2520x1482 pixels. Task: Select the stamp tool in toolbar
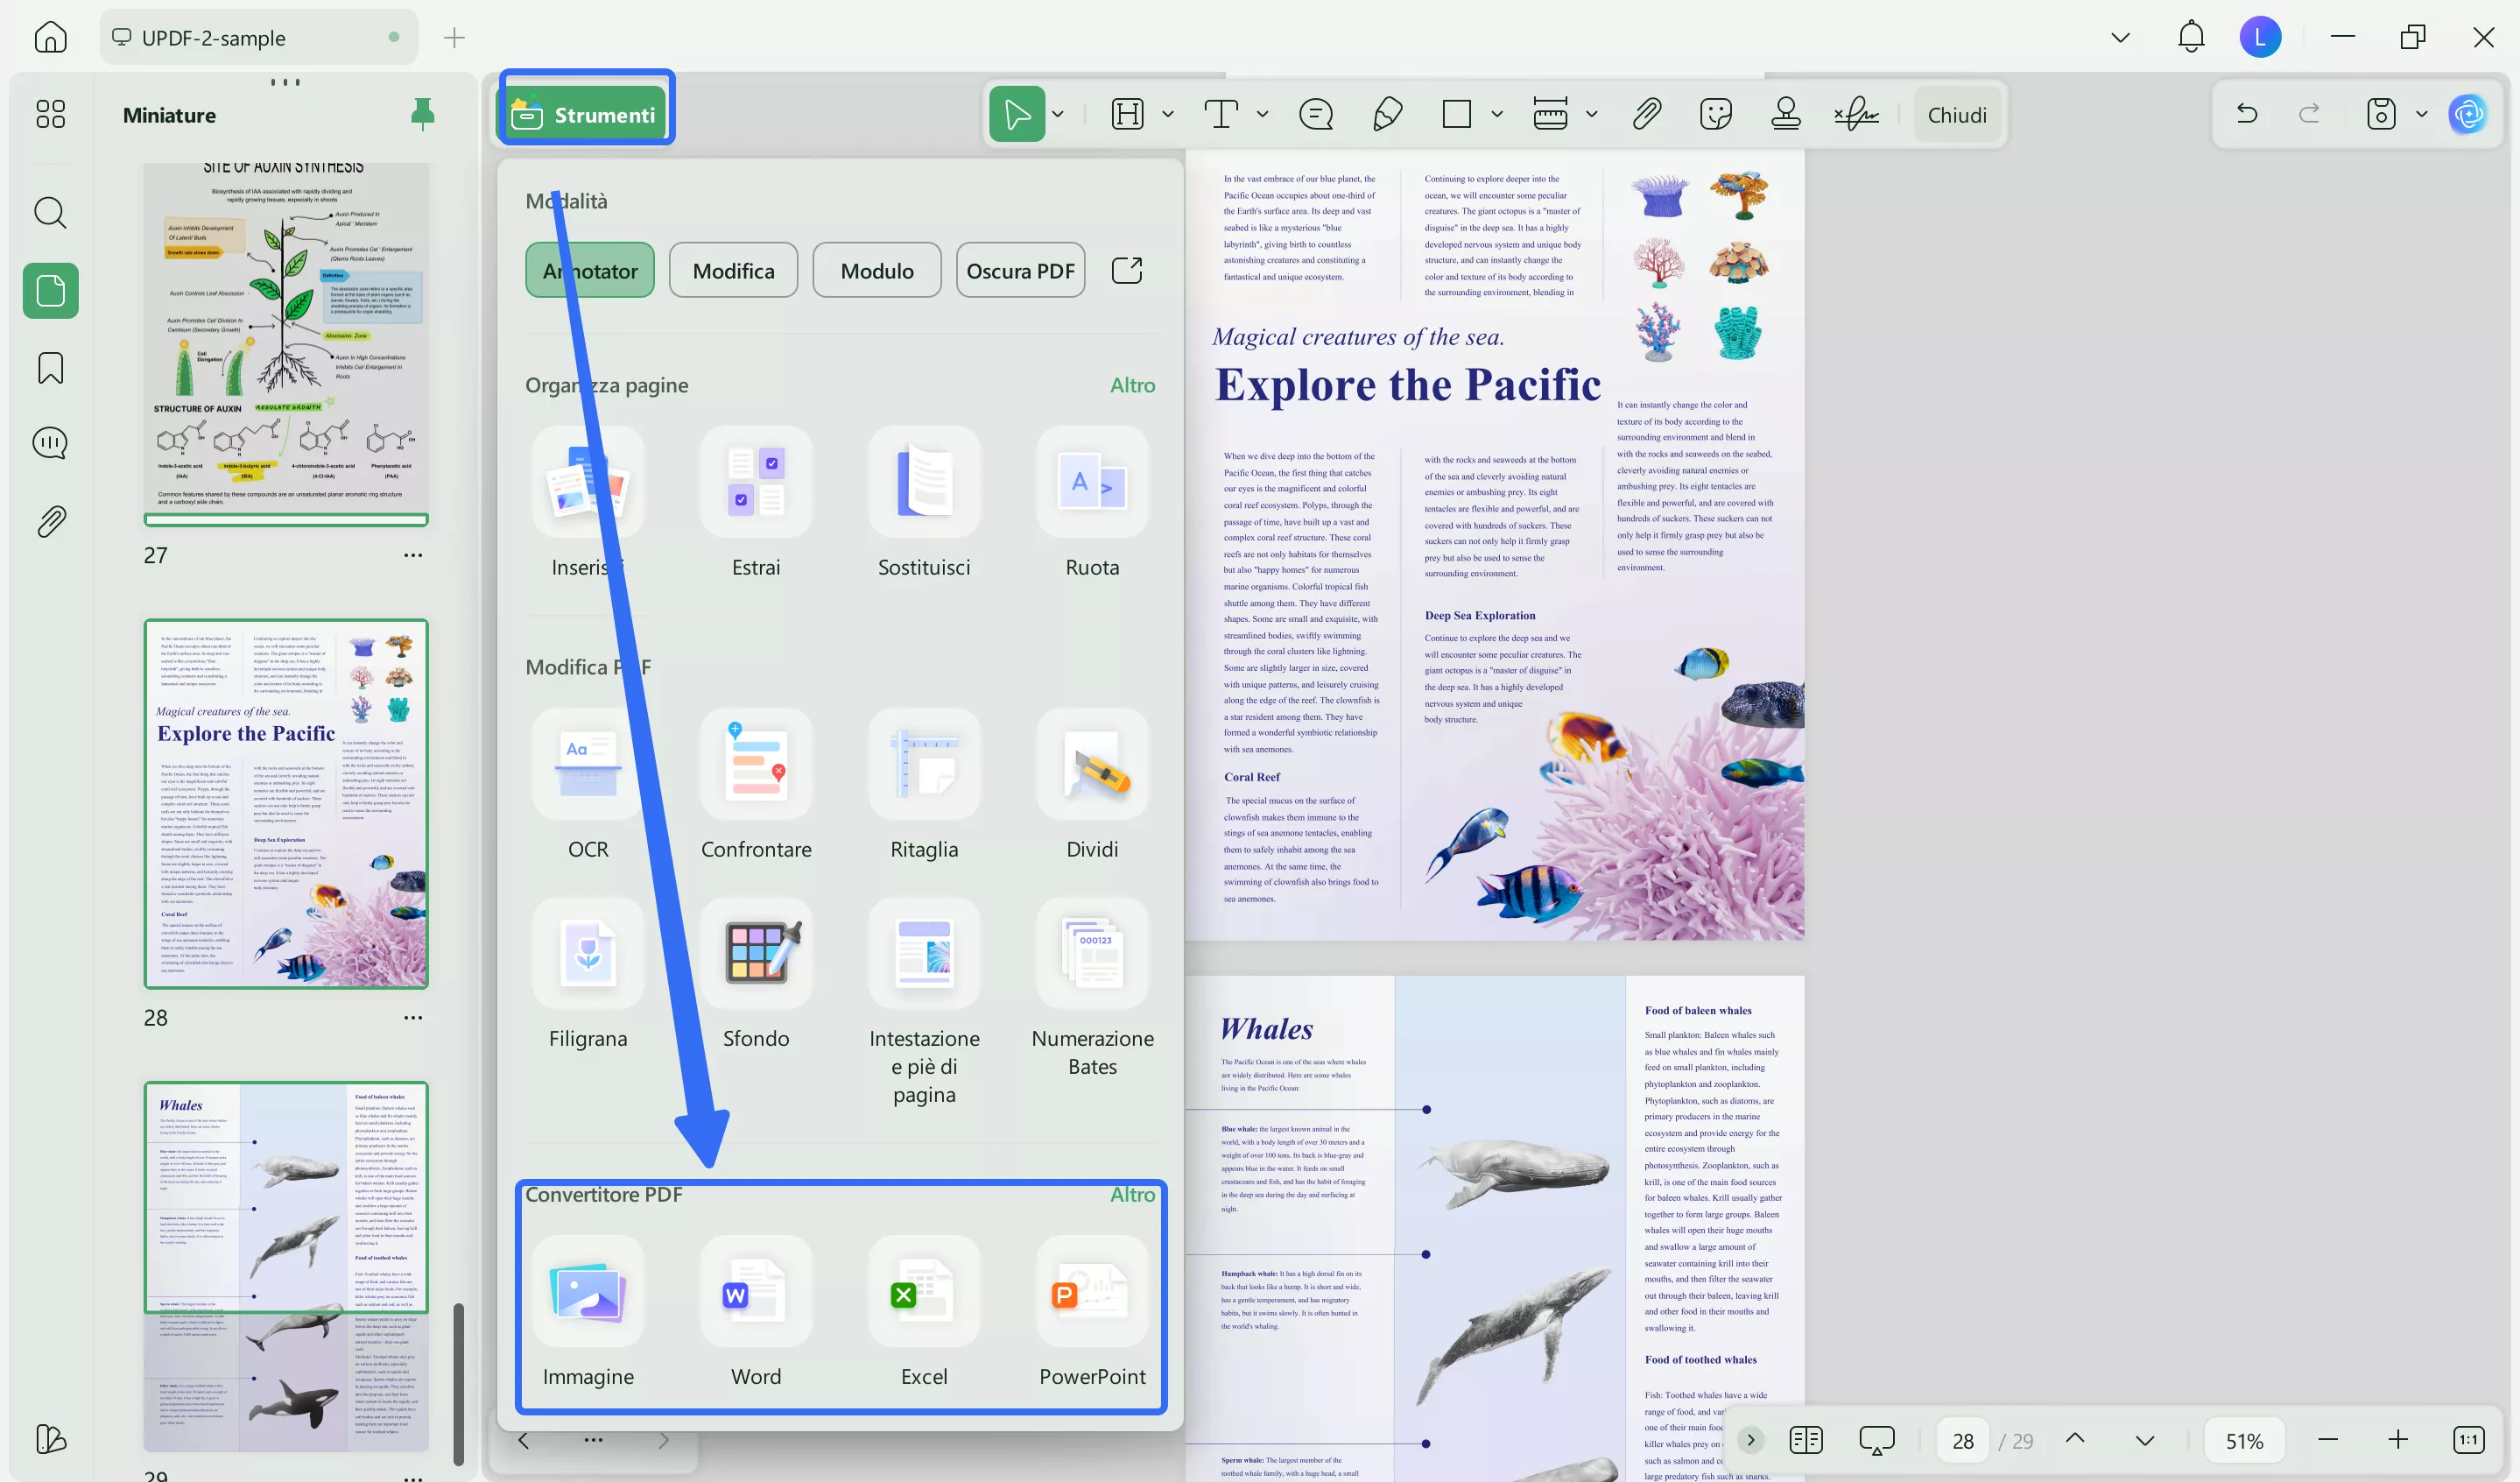pyautogui.click(x=1785, y=114)
